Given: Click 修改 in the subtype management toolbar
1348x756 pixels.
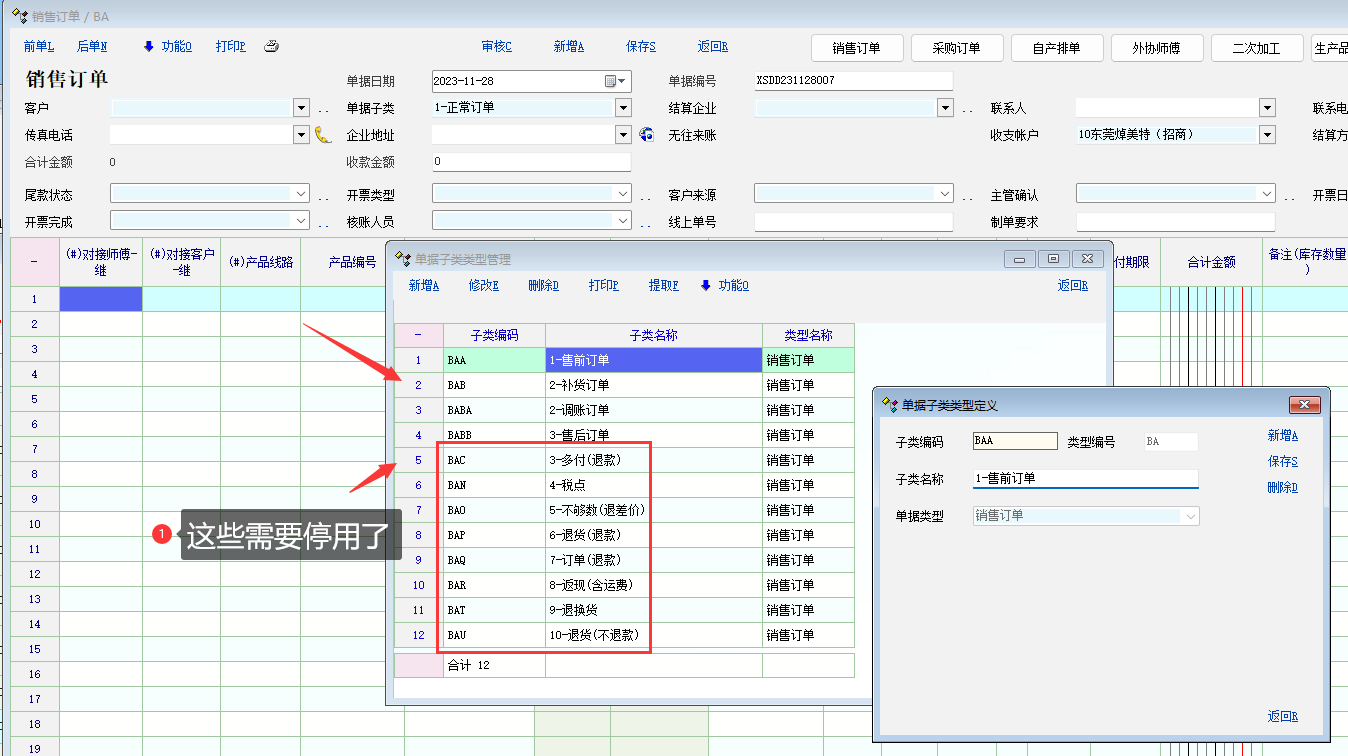Looking at the screenshot, I should pyautogui.click(x=483, y=286).
